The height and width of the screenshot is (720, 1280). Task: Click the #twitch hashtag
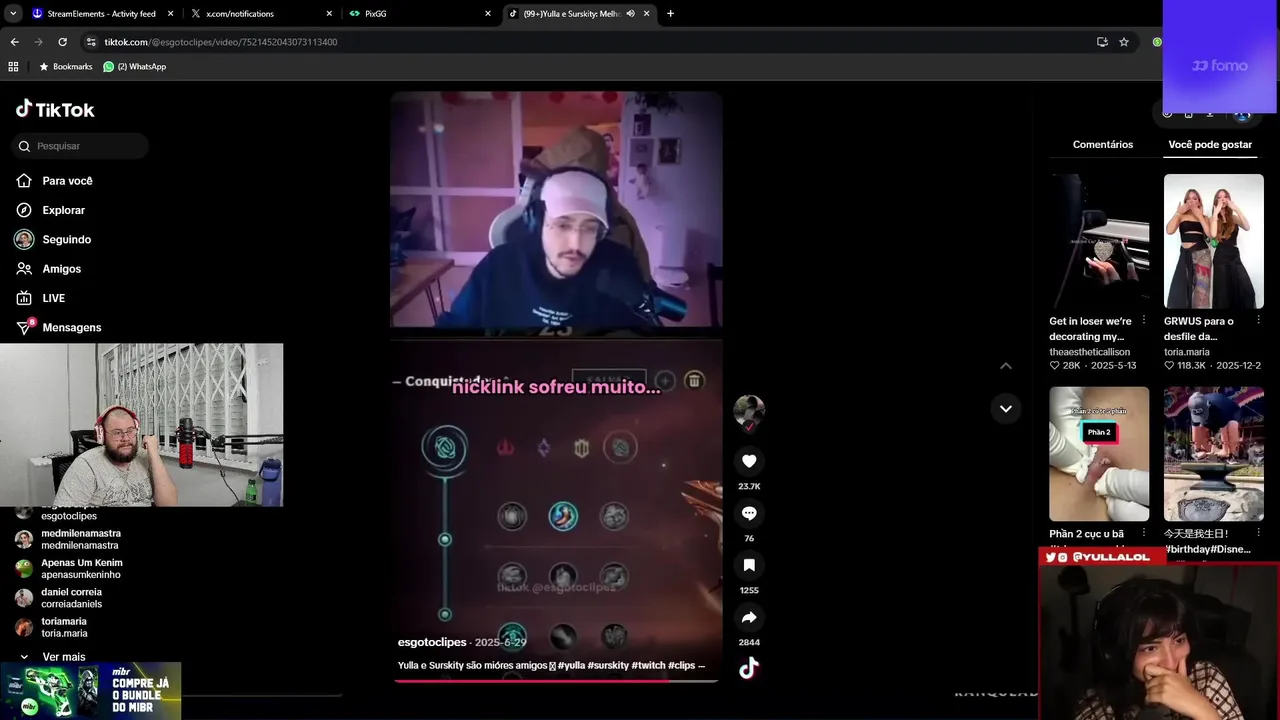pos(649,665)
